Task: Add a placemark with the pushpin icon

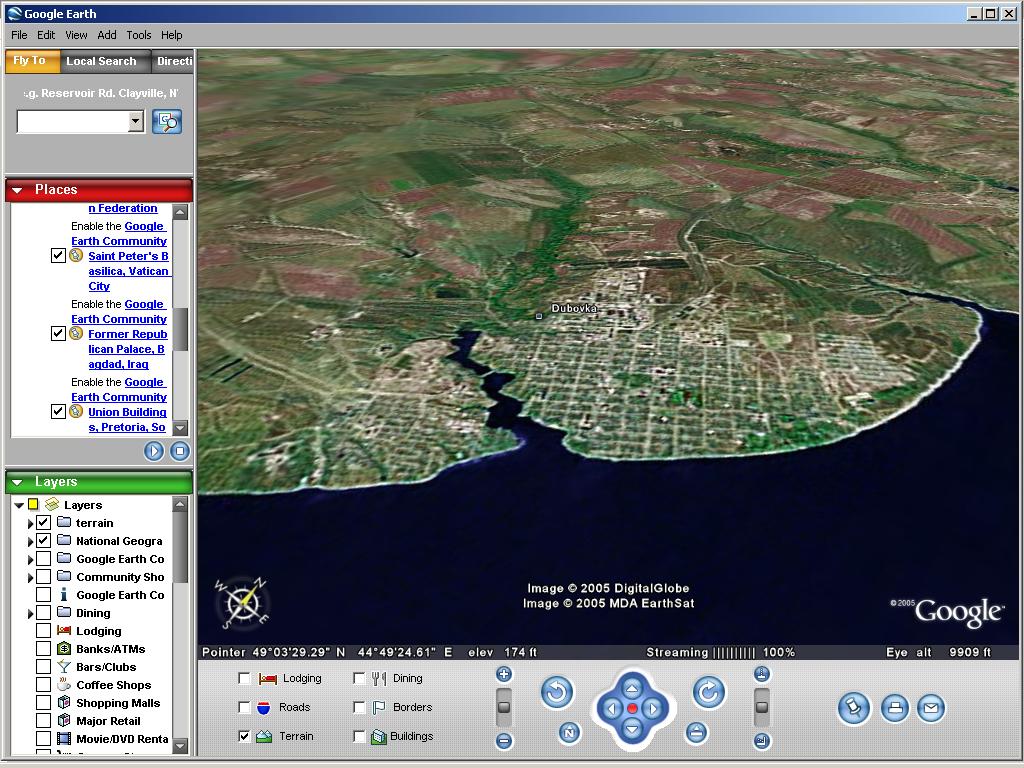Action: [854, 708]
